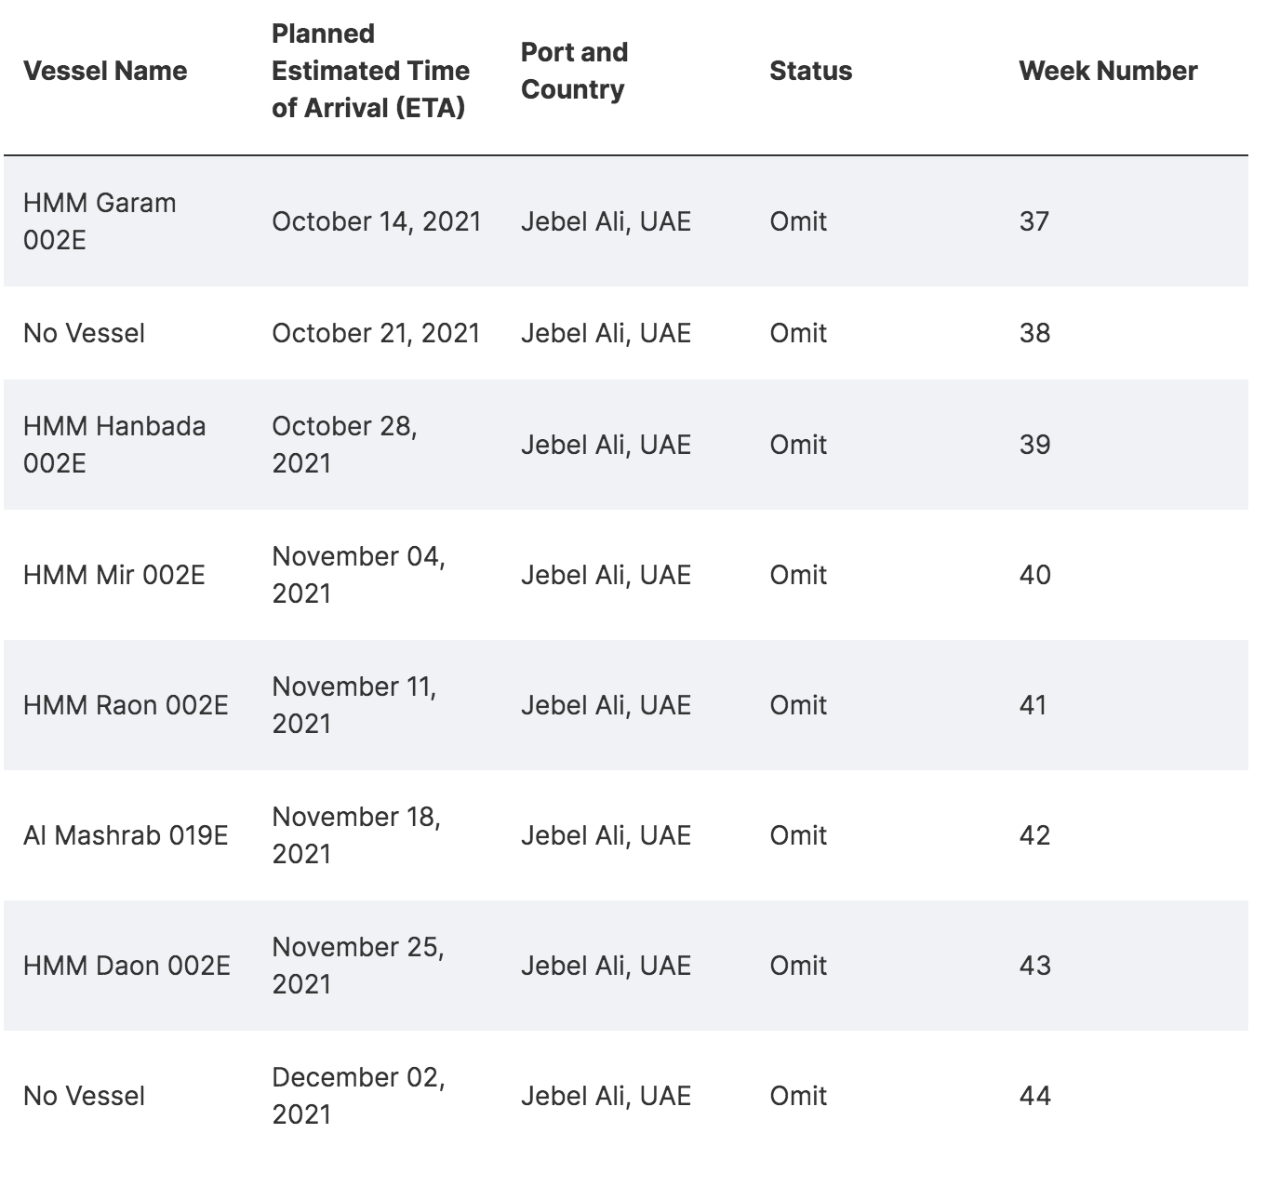The width and height of the screenshot is (1280, 1183).
Task: Click week number 44 cell
Action: (1034, 1095)
